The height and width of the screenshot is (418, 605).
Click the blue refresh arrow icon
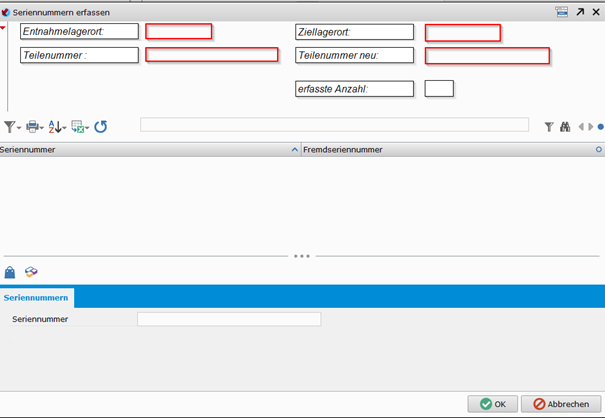(100, 127)
